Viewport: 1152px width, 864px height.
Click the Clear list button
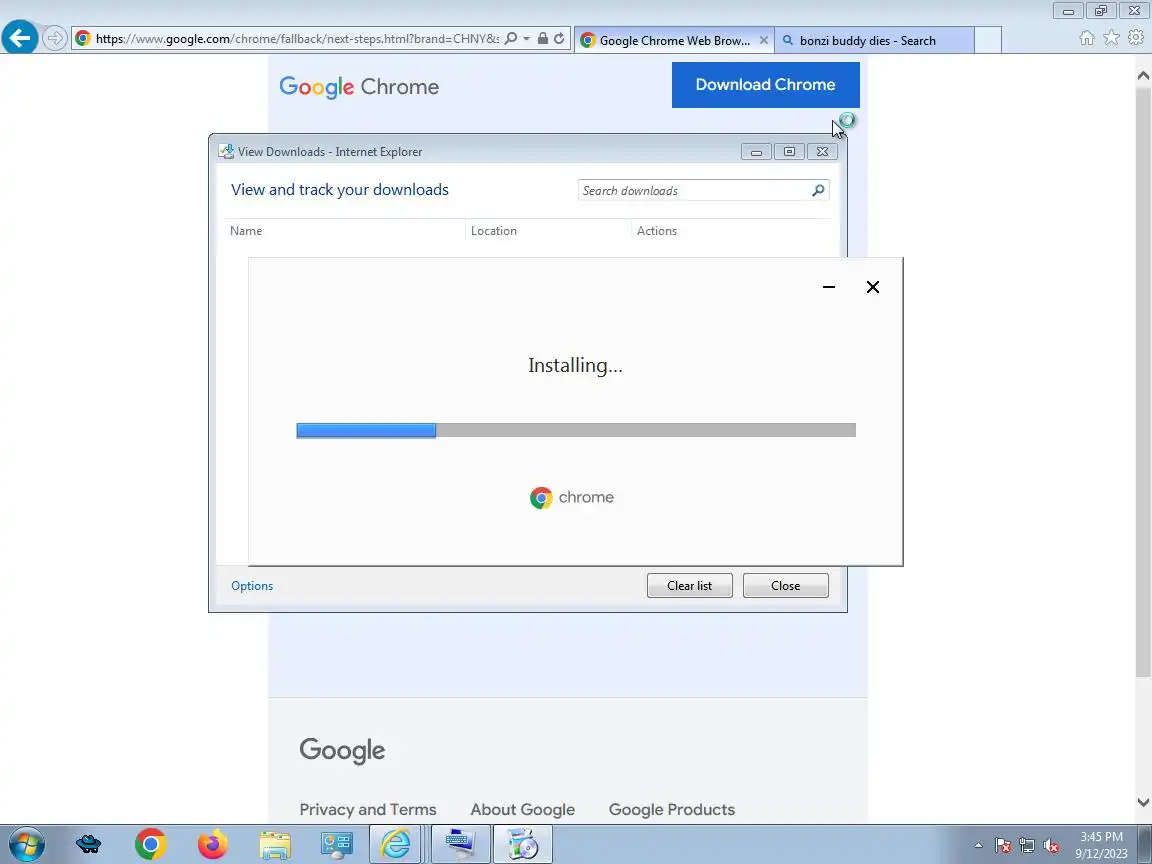click(689, 586)
